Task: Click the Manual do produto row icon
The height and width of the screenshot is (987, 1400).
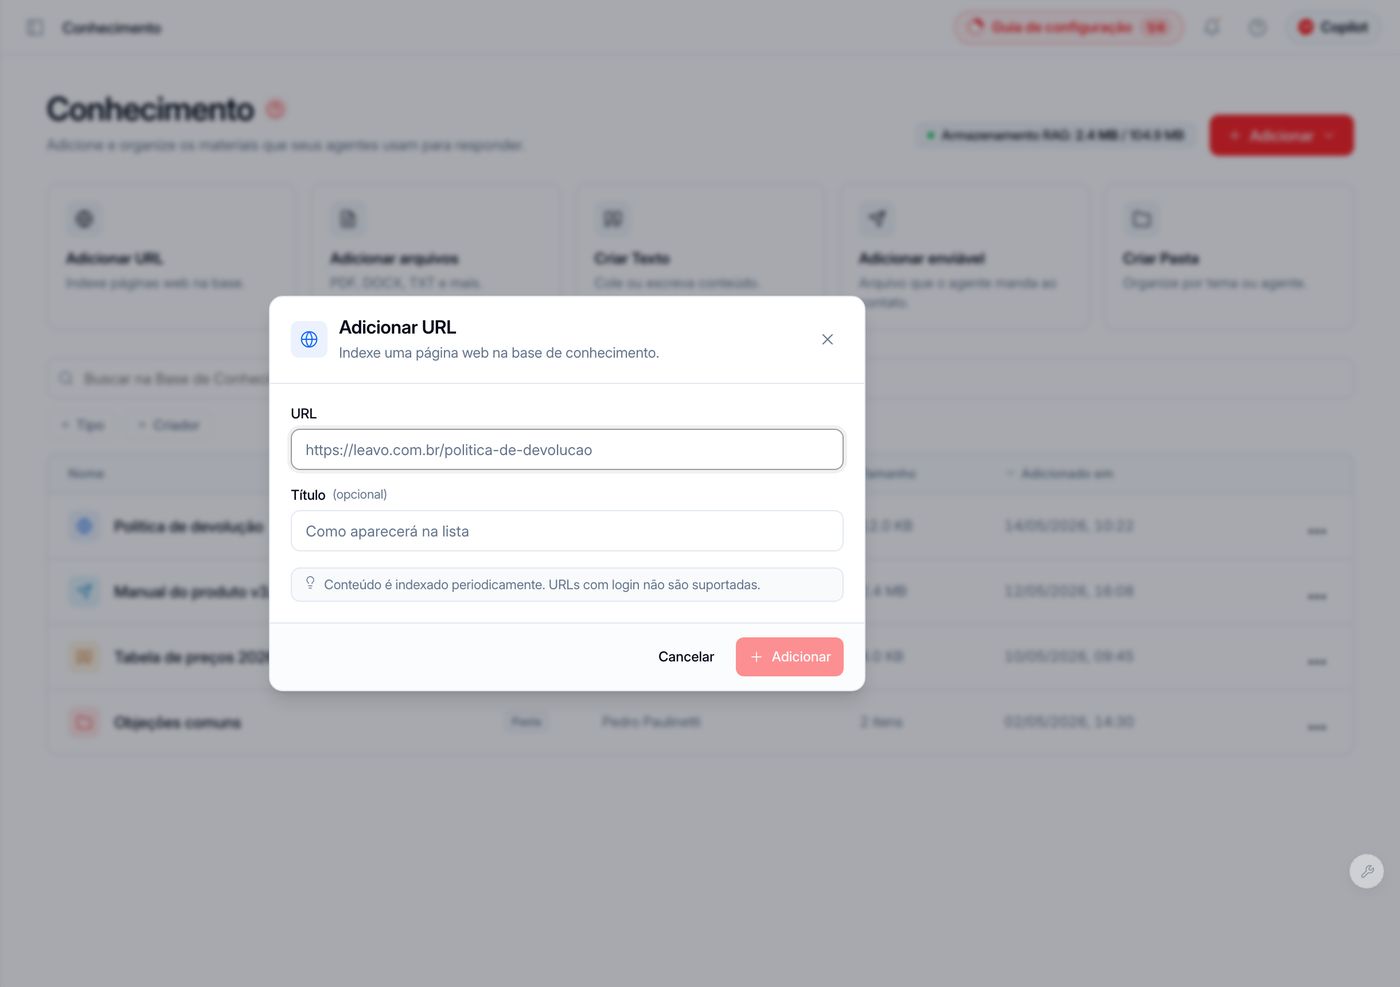Action: [x=85, y=592]
